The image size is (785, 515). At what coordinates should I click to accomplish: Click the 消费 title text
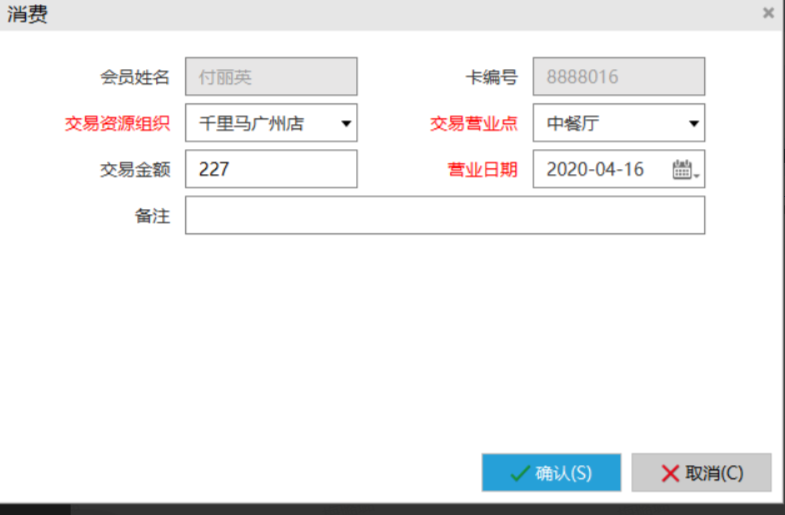28,14
